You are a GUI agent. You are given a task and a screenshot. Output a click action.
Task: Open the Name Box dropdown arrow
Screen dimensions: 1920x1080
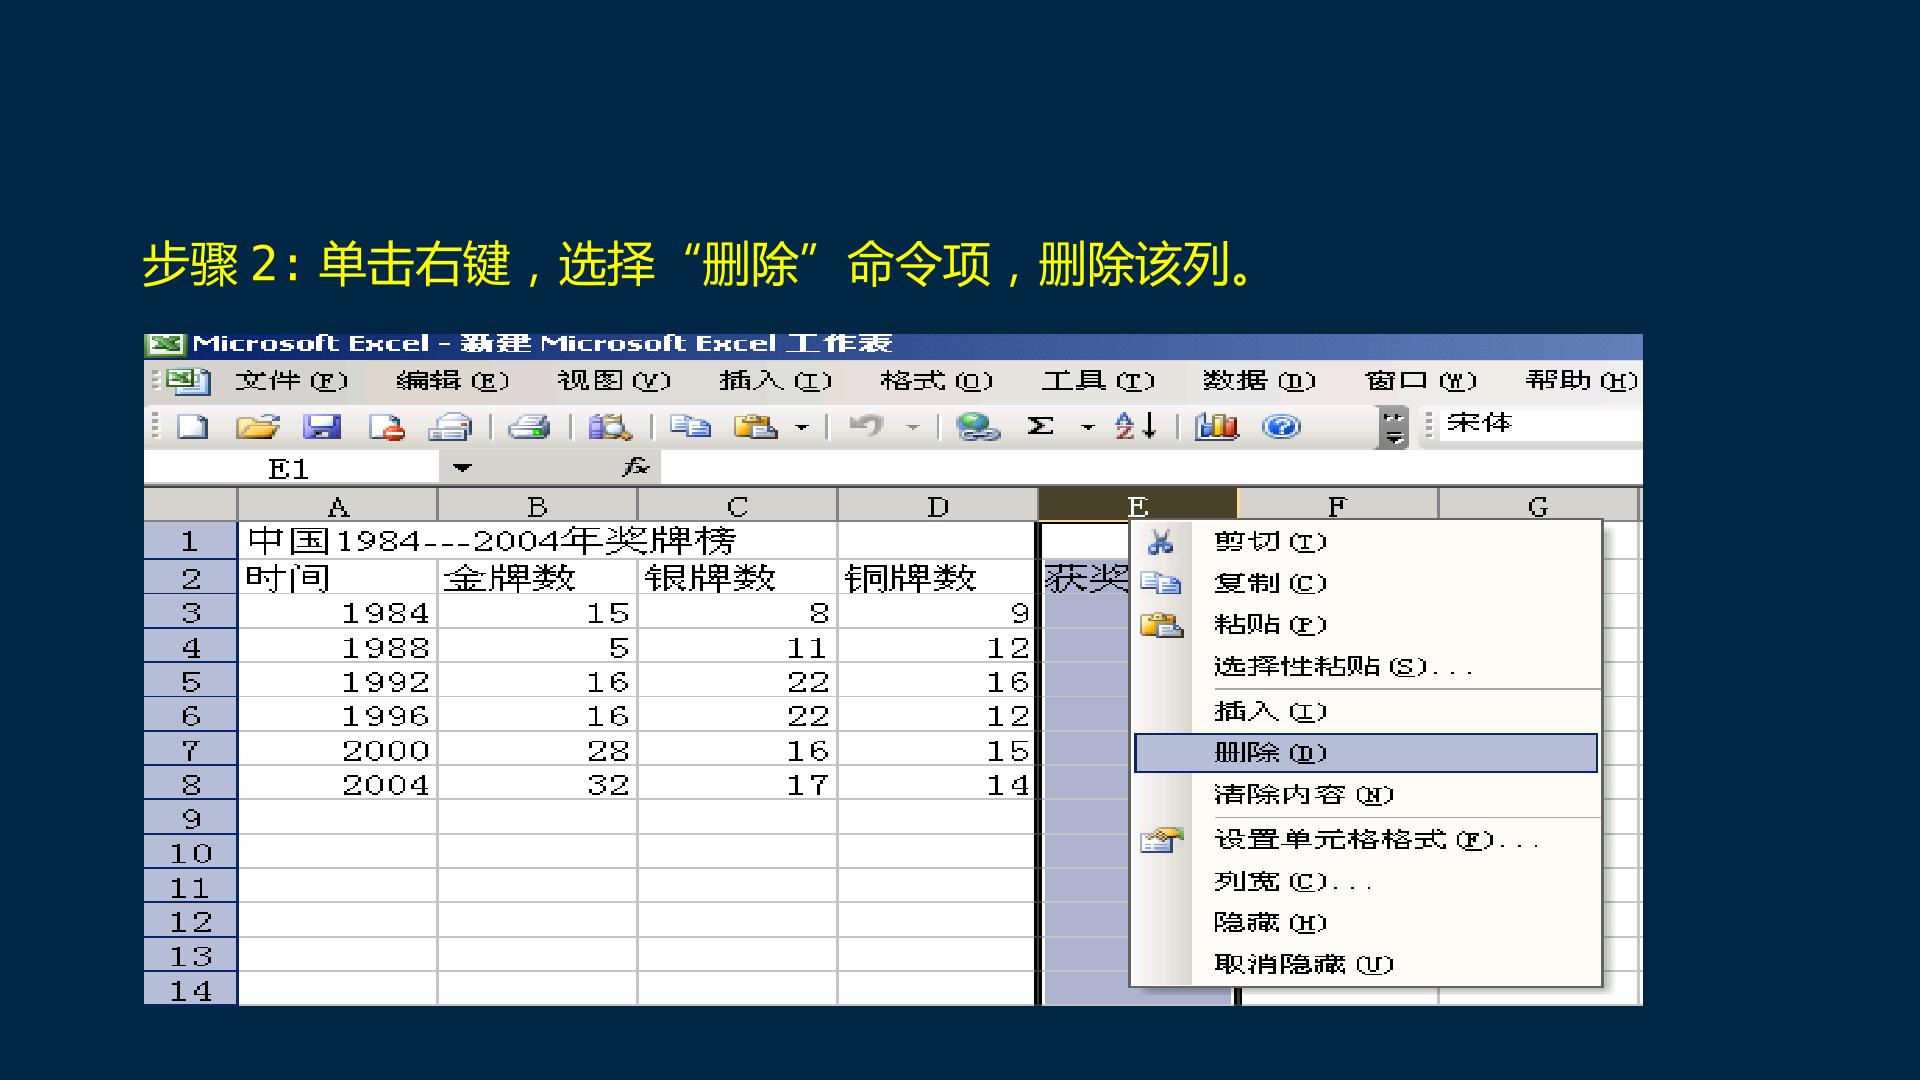tap(462, 468)
